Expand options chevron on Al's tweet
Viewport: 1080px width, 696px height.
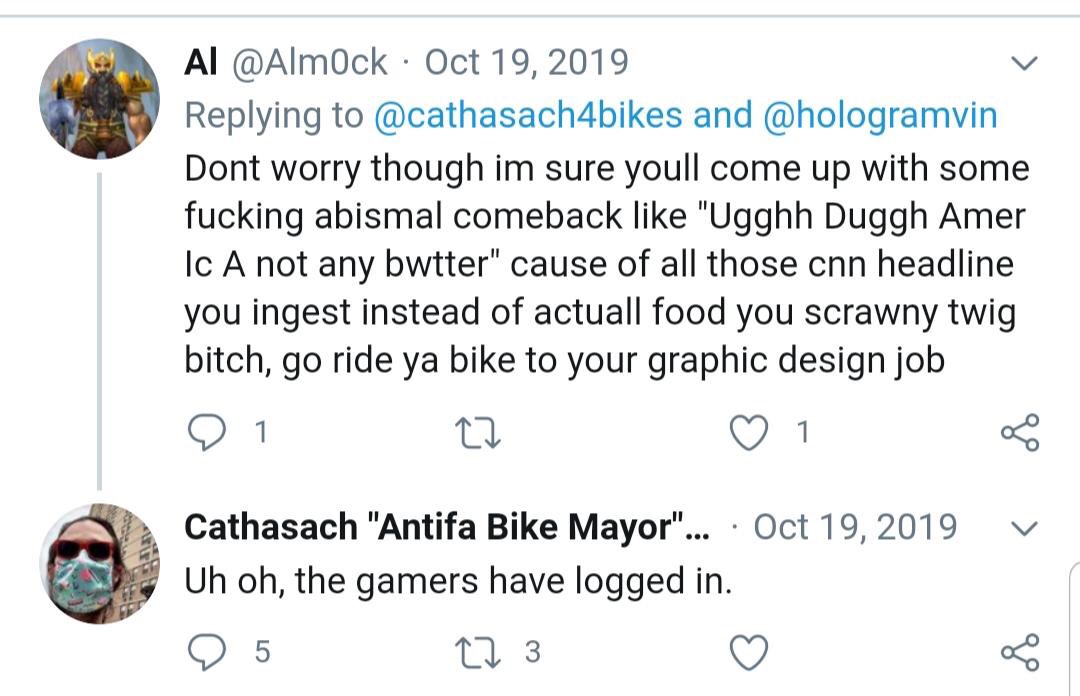(x=1024, y=63)
